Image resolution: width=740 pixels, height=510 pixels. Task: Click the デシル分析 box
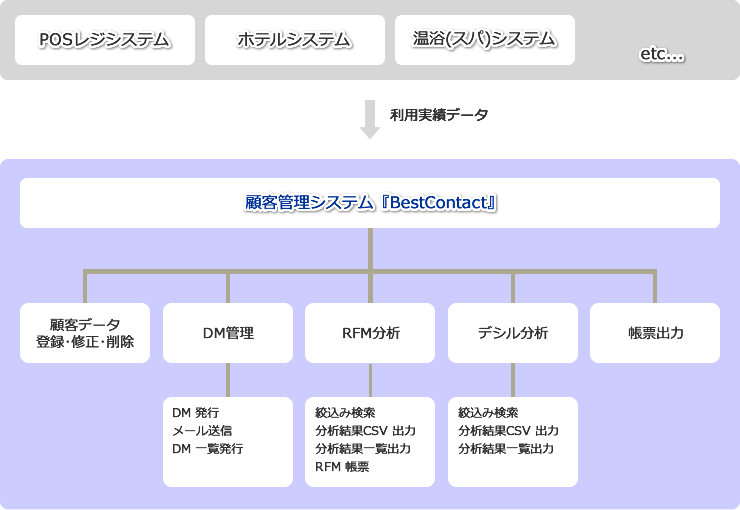(x=513, y=333)
